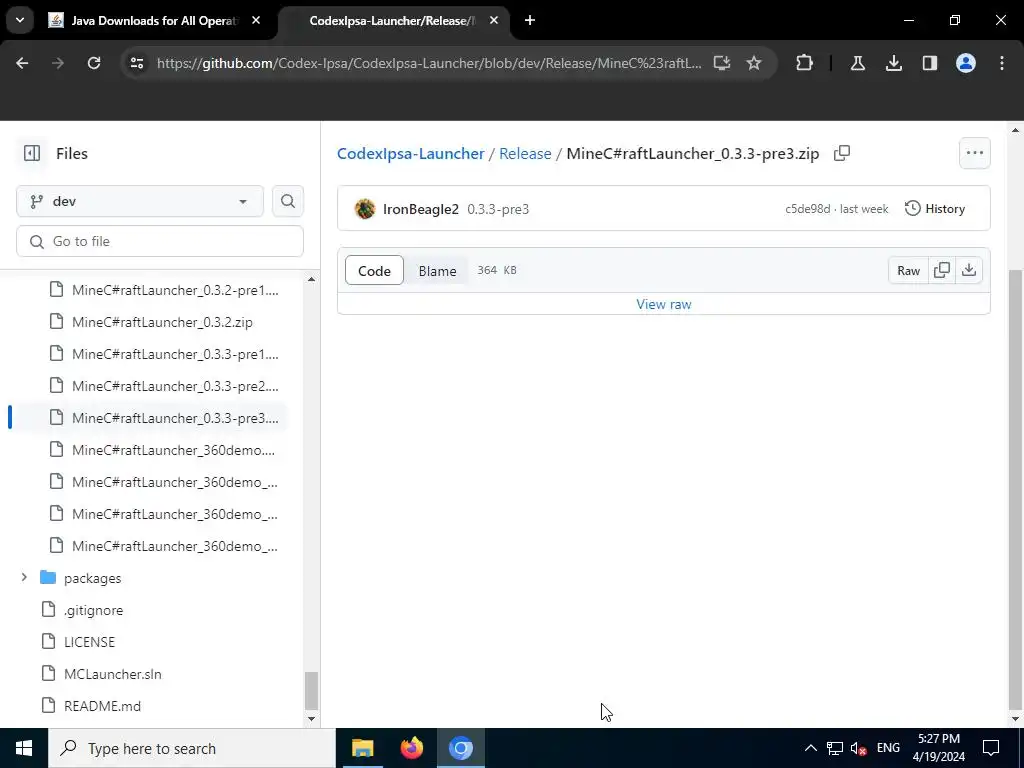Copy raw file contents icon
This screenshot has width=1024, height=768.
point(942,270)
